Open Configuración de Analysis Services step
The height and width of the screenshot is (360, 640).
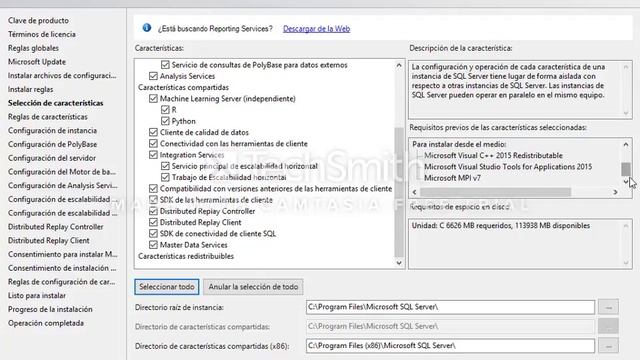(62, 186)
